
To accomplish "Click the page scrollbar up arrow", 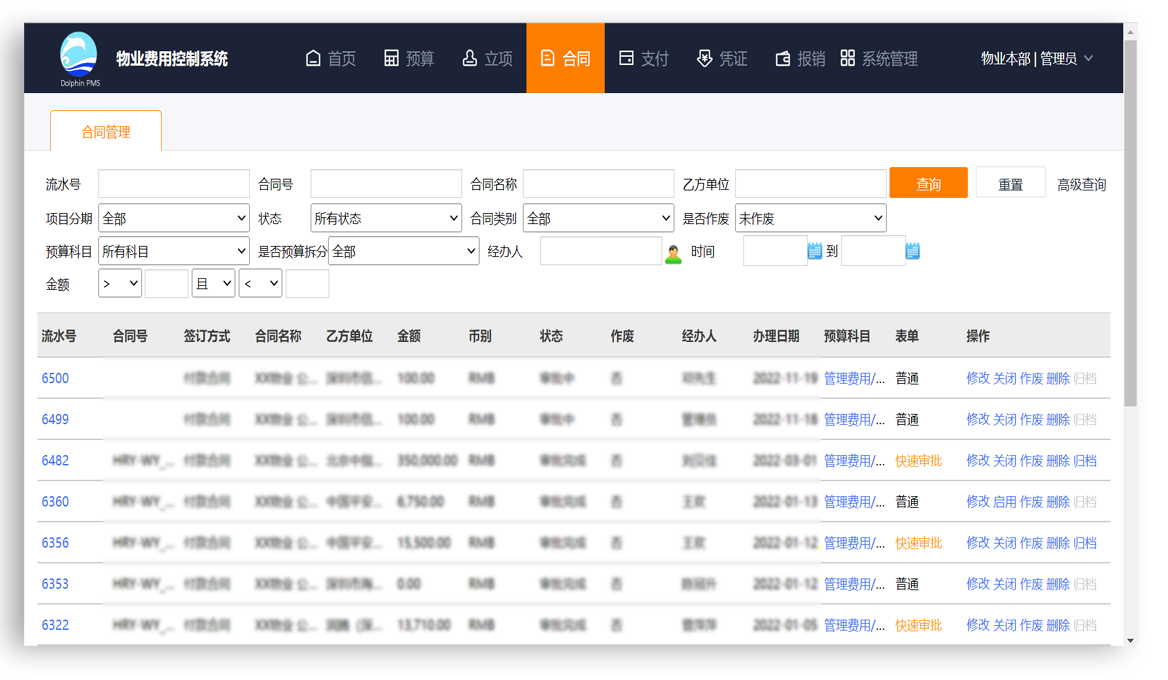I will tap(1131, 31).
